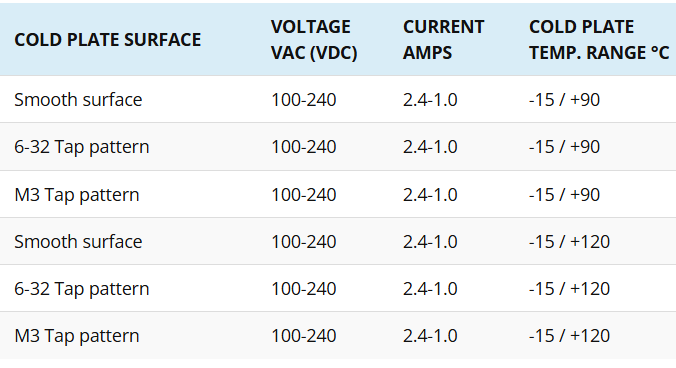This screenshot has height=368, width=676.
Task: Click -15 / +90 in first Smooth surface row
Action: [564, 100]
